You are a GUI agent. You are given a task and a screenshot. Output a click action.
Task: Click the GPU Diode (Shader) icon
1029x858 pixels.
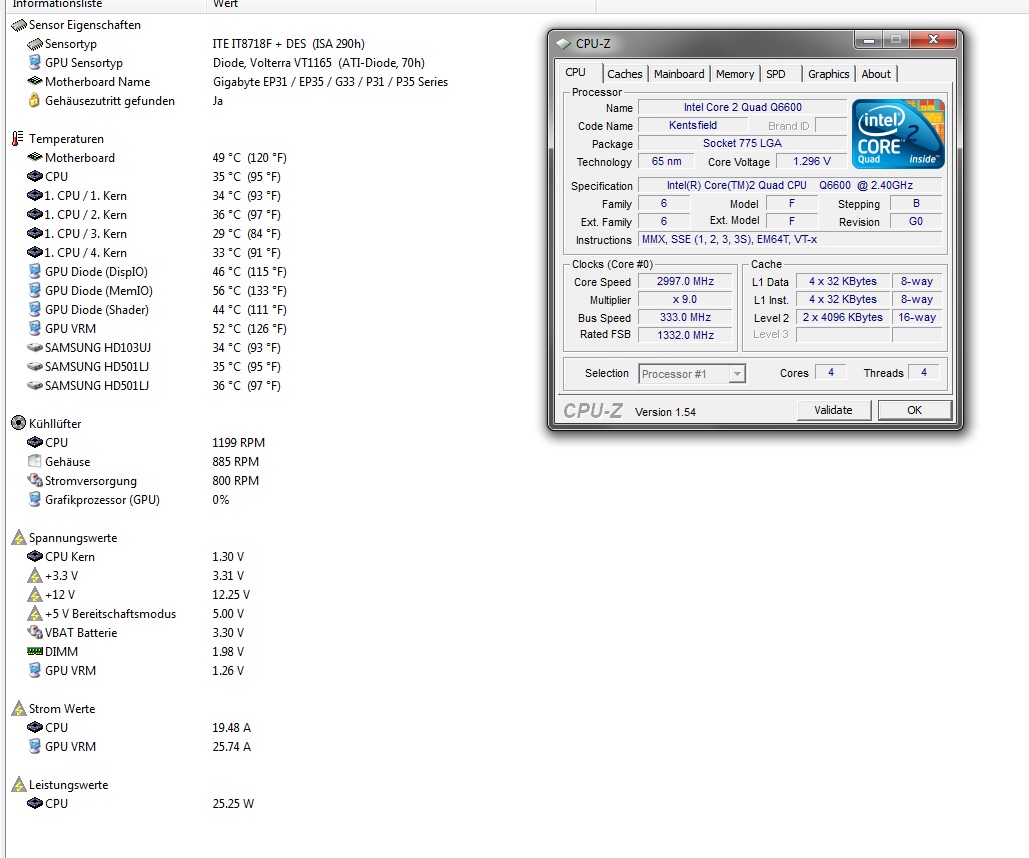pos(35,309)
